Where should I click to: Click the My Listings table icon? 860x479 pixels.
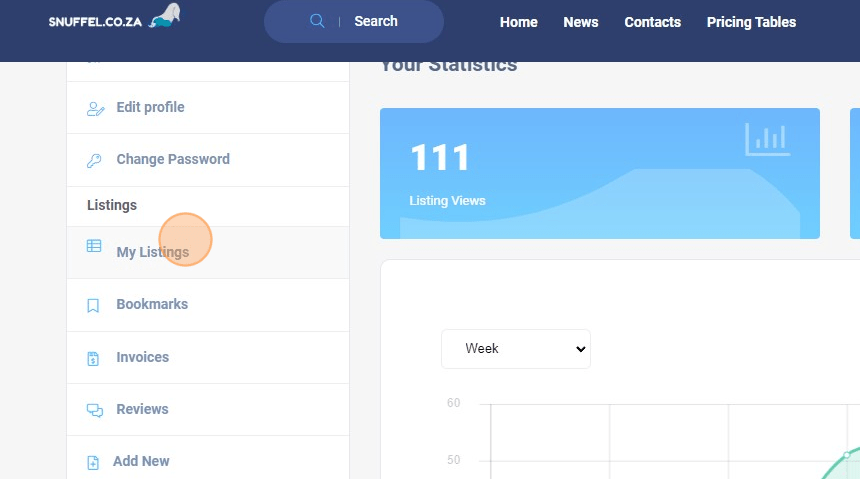[94, 246]
